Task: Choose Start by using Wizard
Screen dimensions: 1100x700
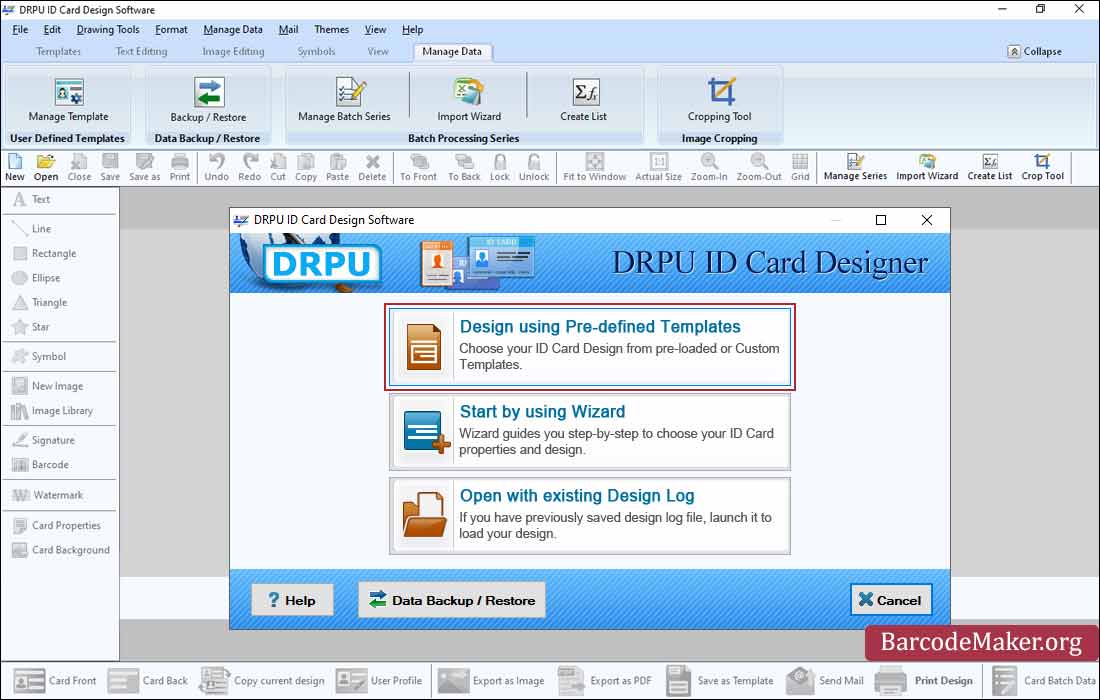Action: coord(590,431)
